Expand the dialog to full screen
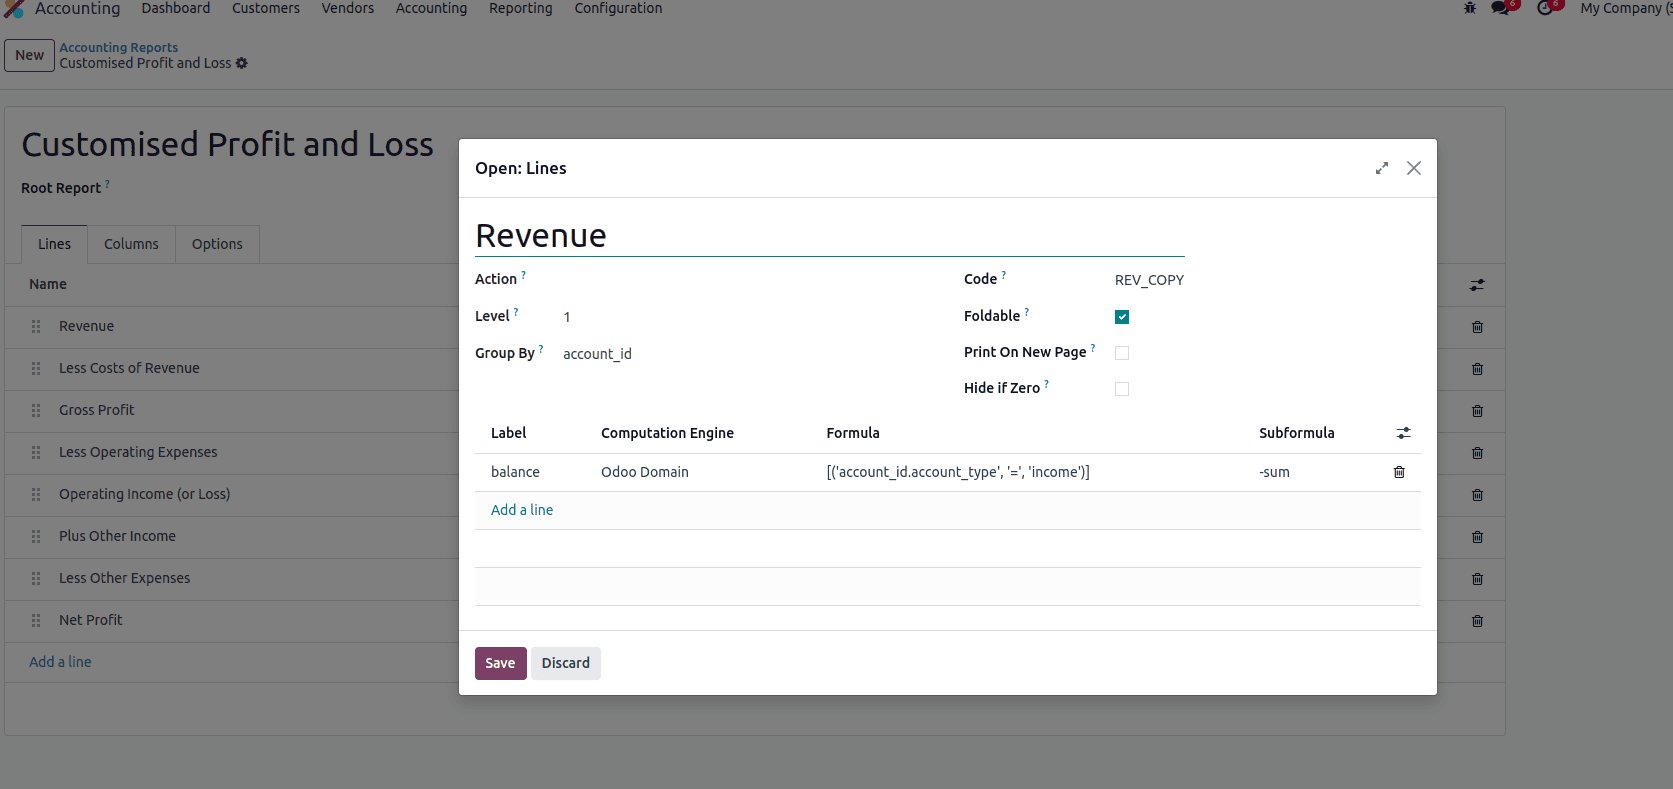This screenshot has height=789, width=1673. pos(1382,168)
